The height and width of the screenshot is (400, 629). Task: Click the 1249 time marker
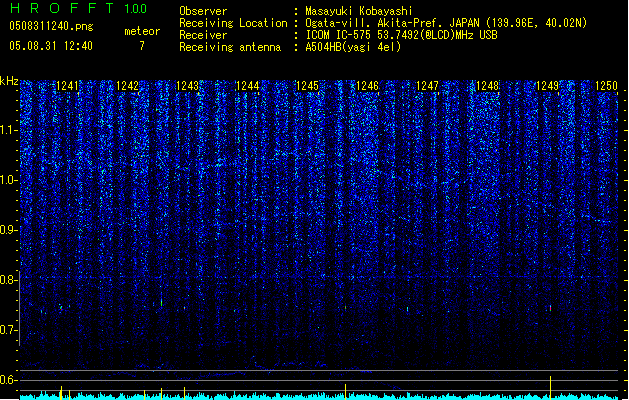(548, 86)
